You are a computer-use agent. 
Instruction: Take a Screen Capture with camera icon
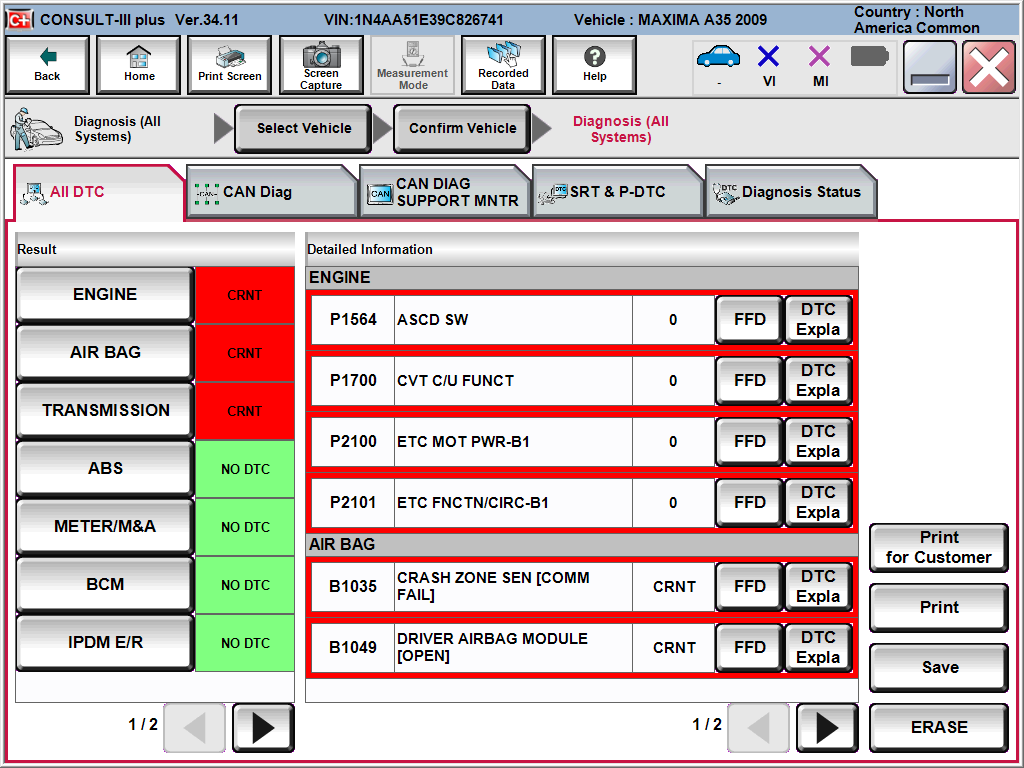point(321,65)
